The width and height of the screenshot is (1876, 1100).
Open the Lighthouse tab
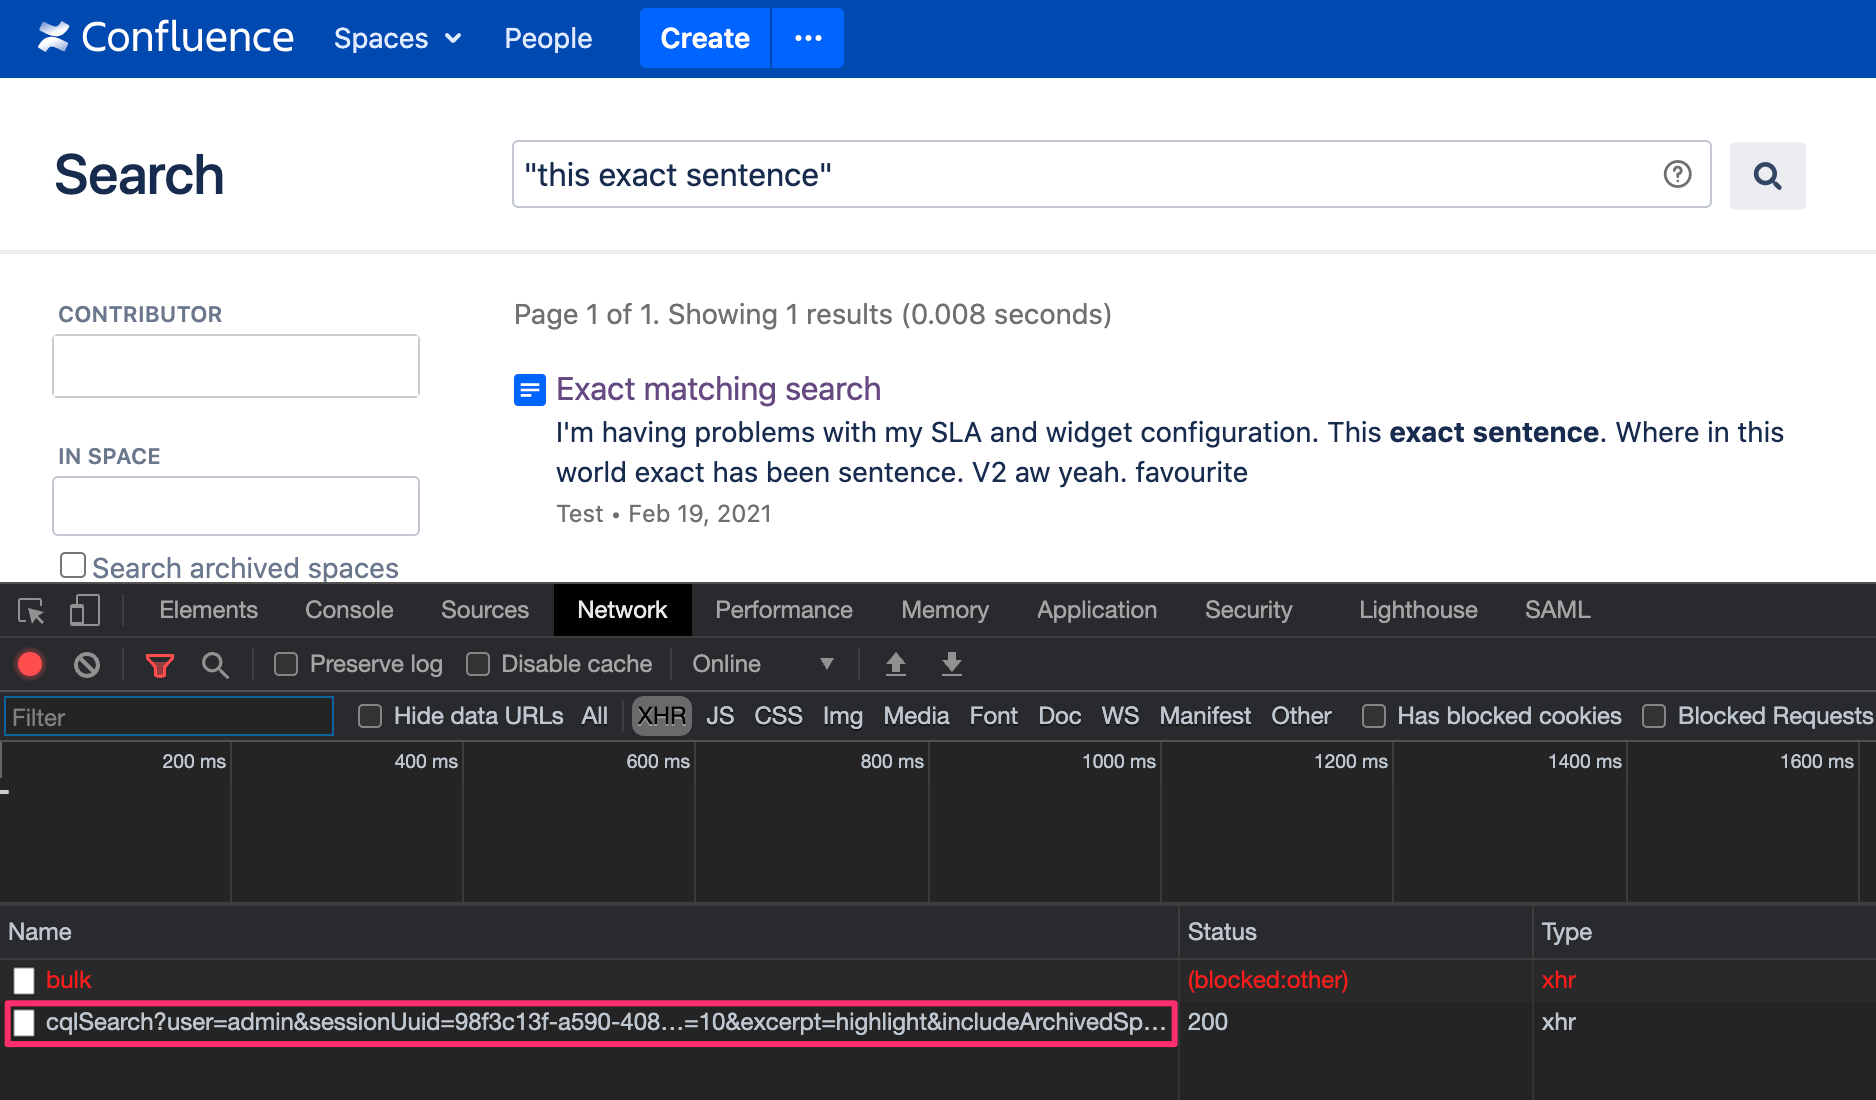tap(1418, 610)
